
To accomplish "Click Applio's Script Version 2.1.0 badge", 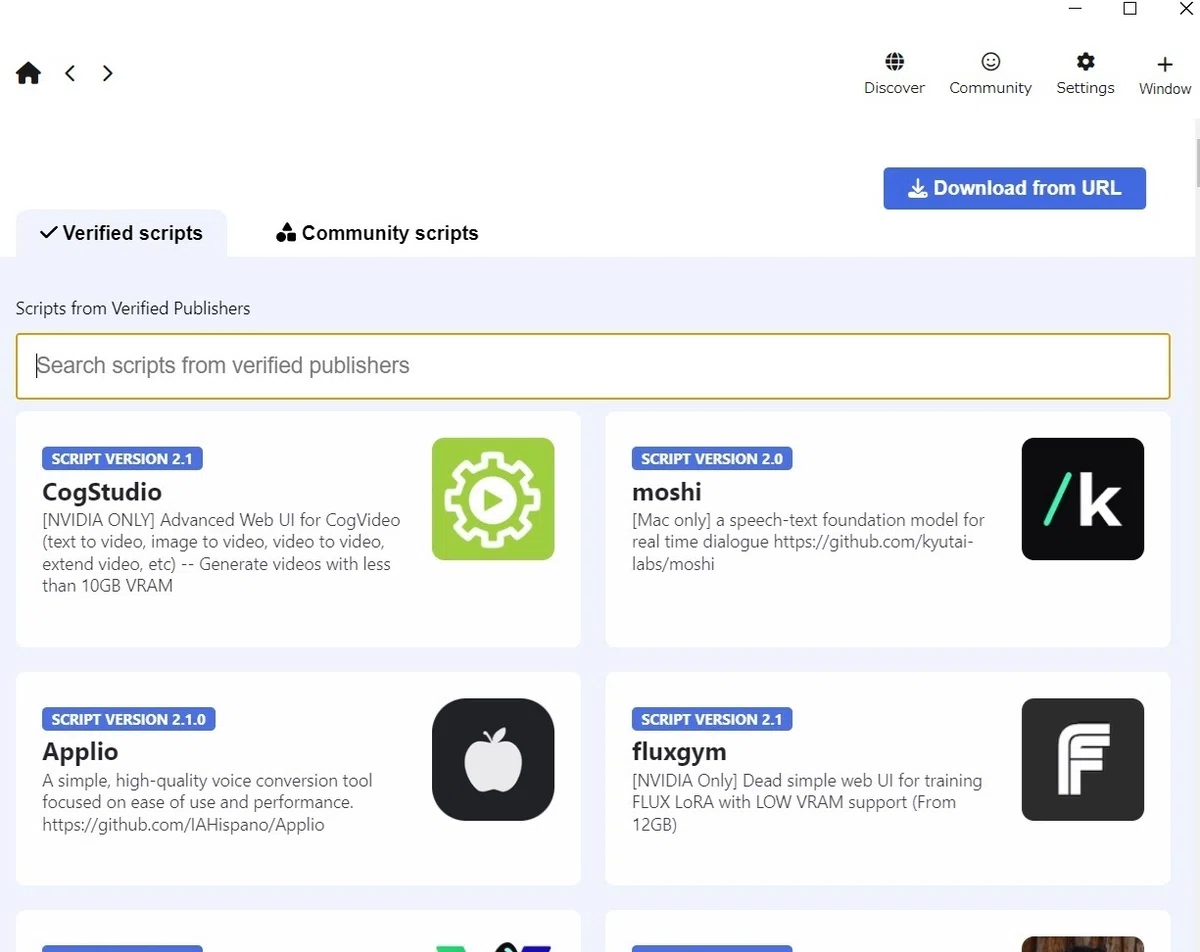I will pos(129,719).
